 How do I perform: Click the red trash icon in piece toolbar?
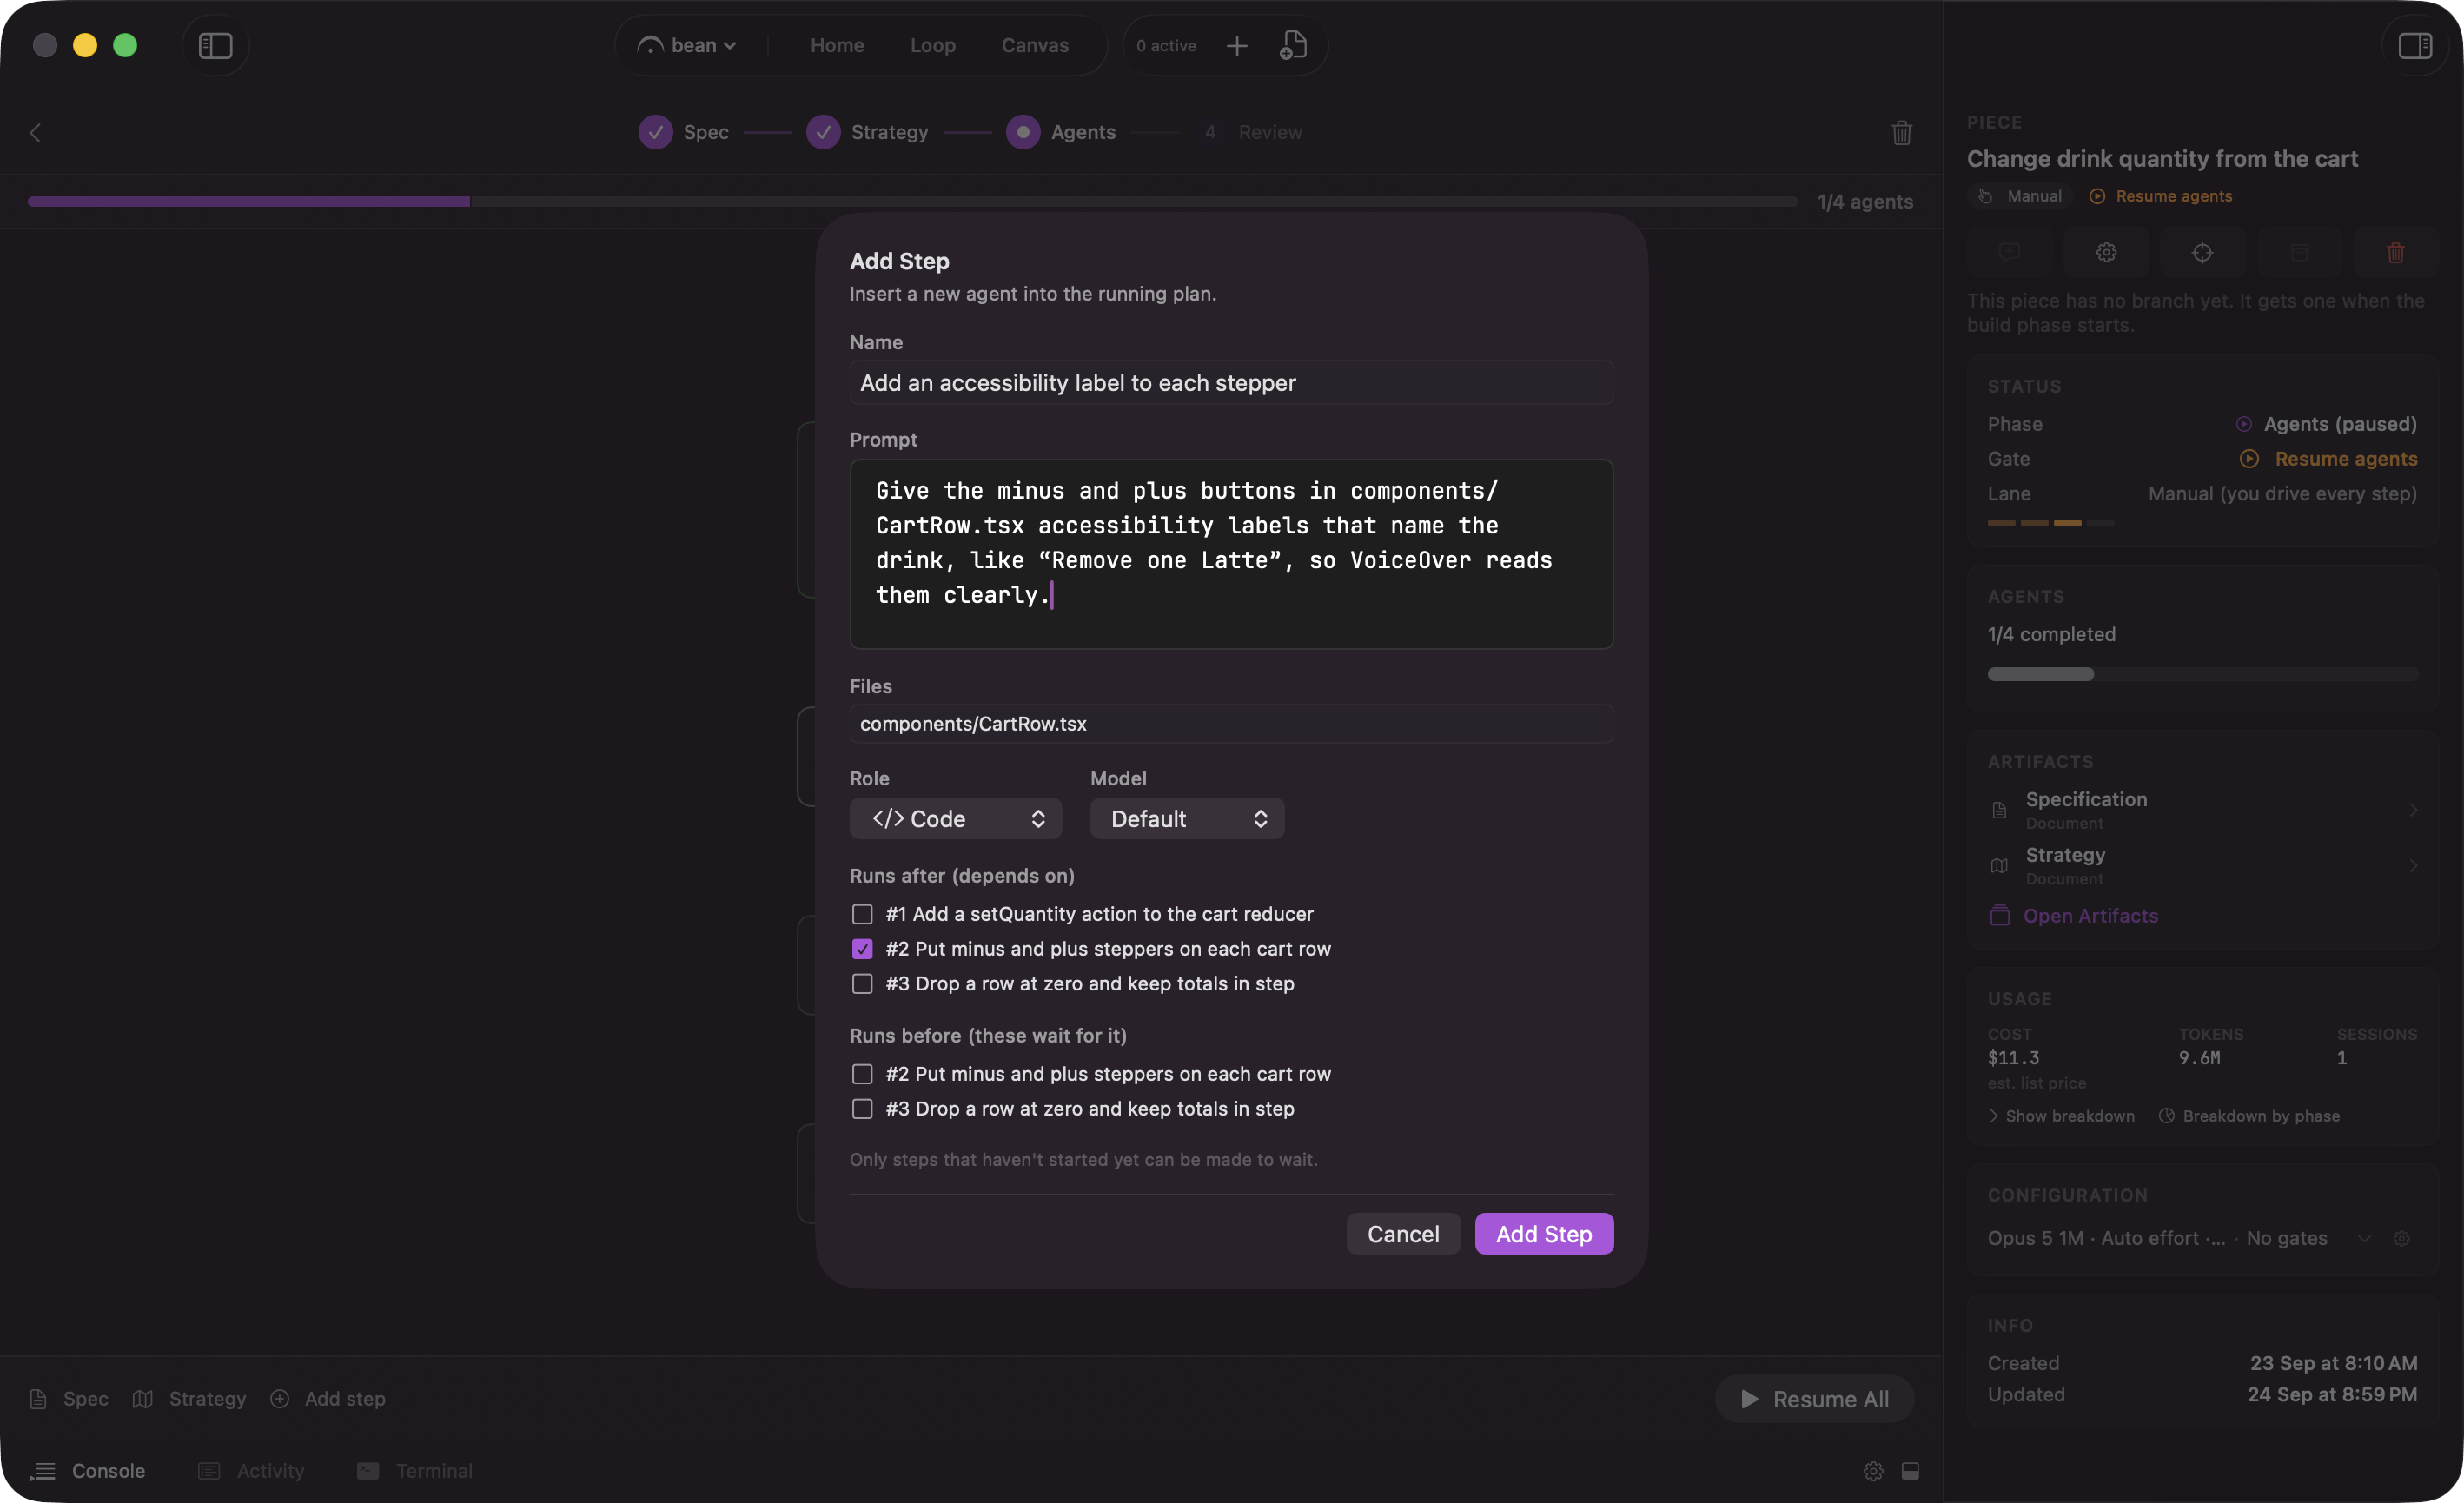tap(2395, 252)
